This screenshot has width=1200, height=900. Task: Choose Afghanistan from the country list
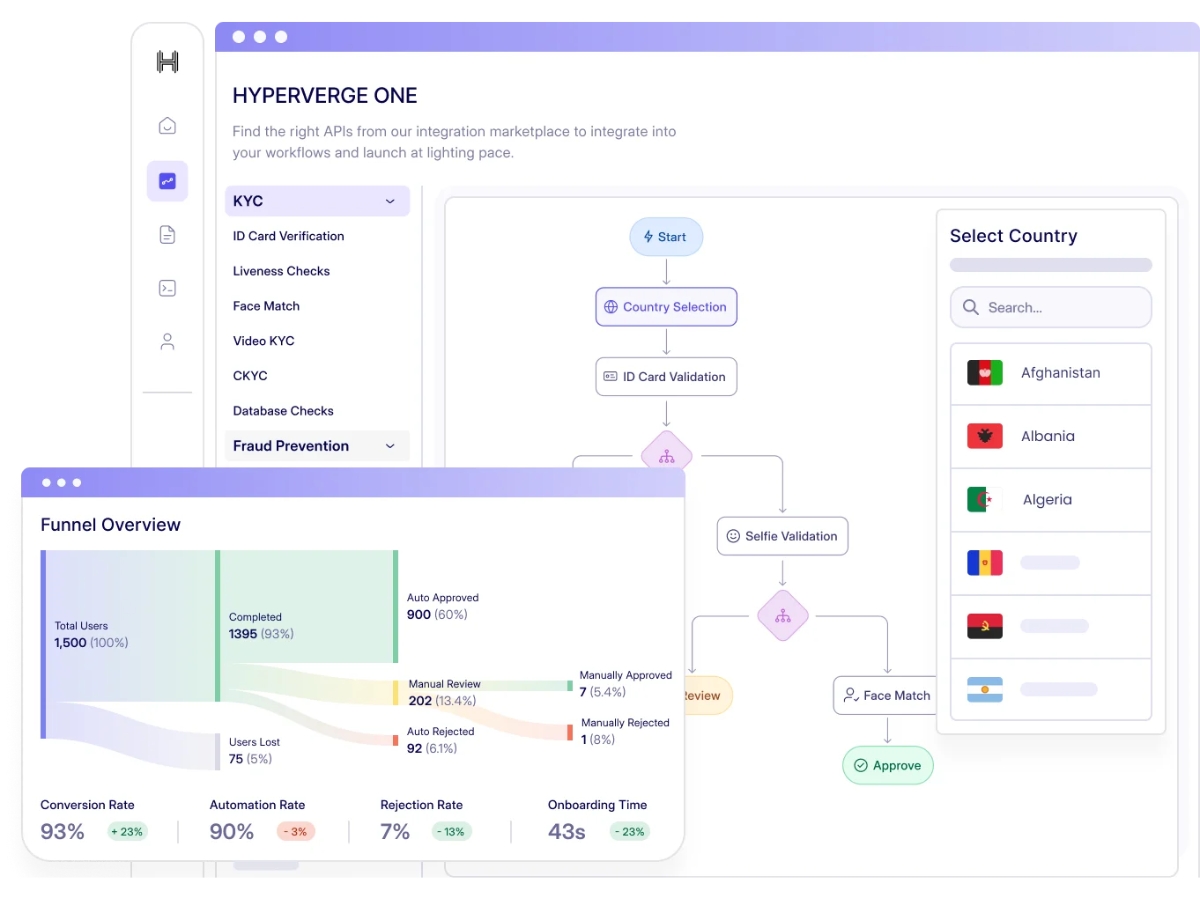tap(1051, 373)
